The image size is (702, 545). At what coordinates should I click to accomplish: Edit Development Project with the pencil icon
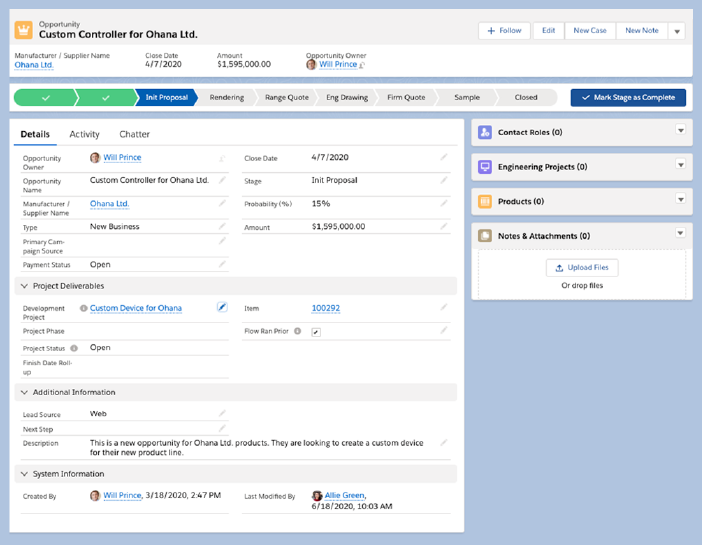(222, 308)
